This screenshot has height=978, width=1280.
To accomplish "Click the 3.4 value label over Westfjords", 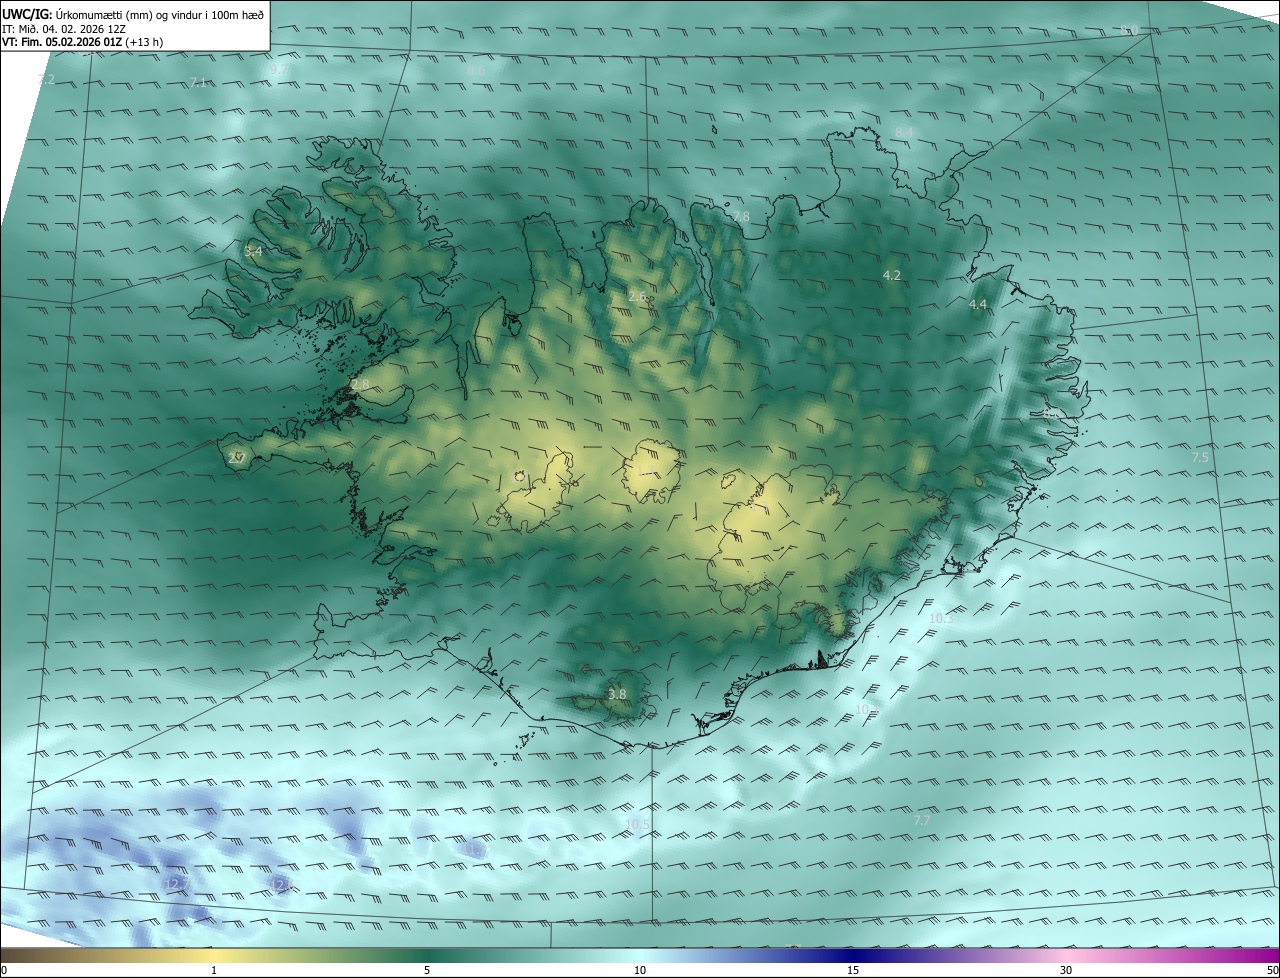I will pos(253,252).
